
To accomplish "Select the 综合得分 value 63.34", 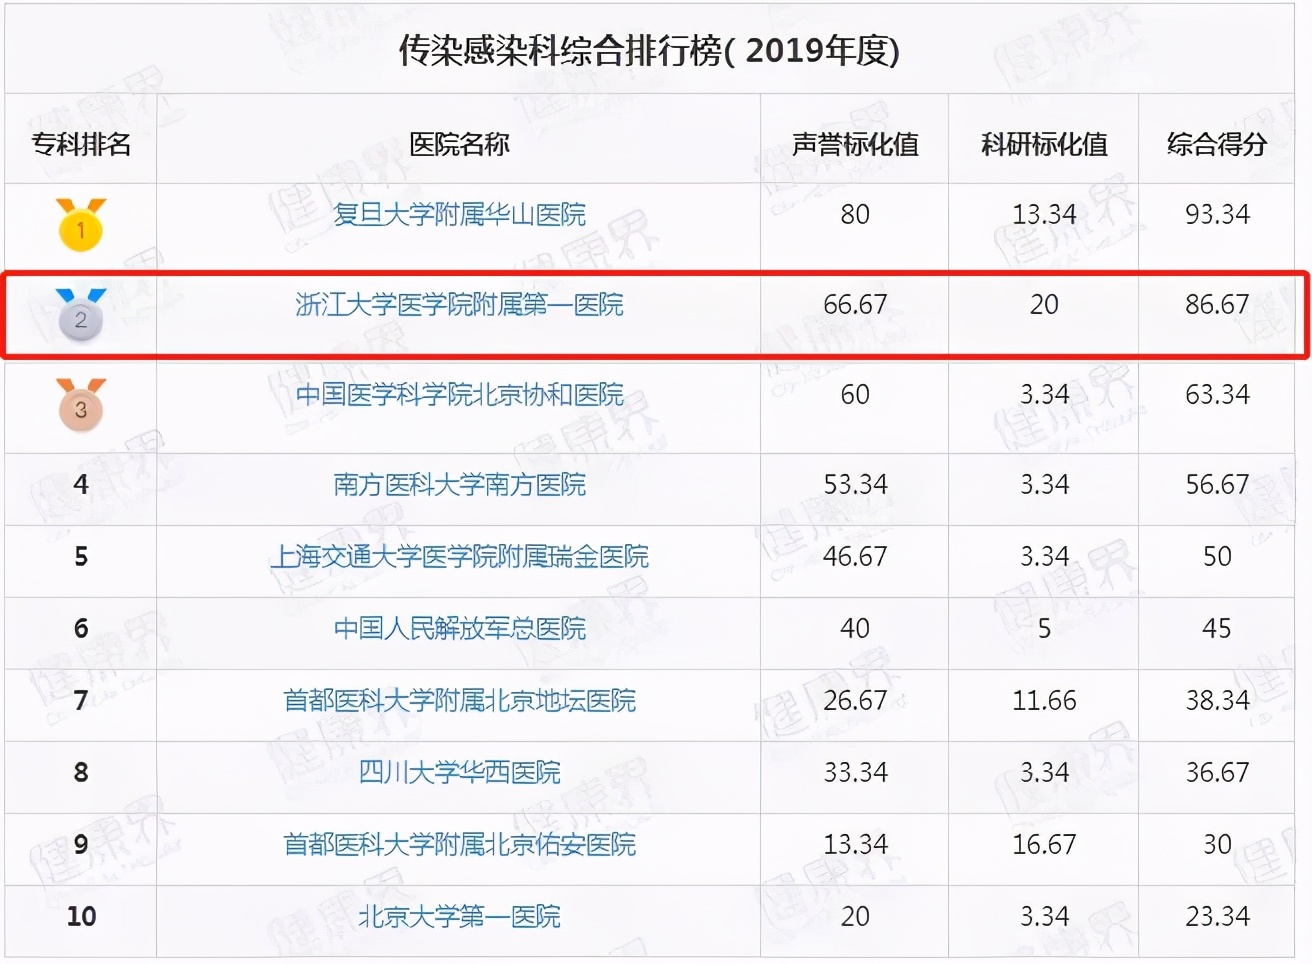I will (1217, 394).
